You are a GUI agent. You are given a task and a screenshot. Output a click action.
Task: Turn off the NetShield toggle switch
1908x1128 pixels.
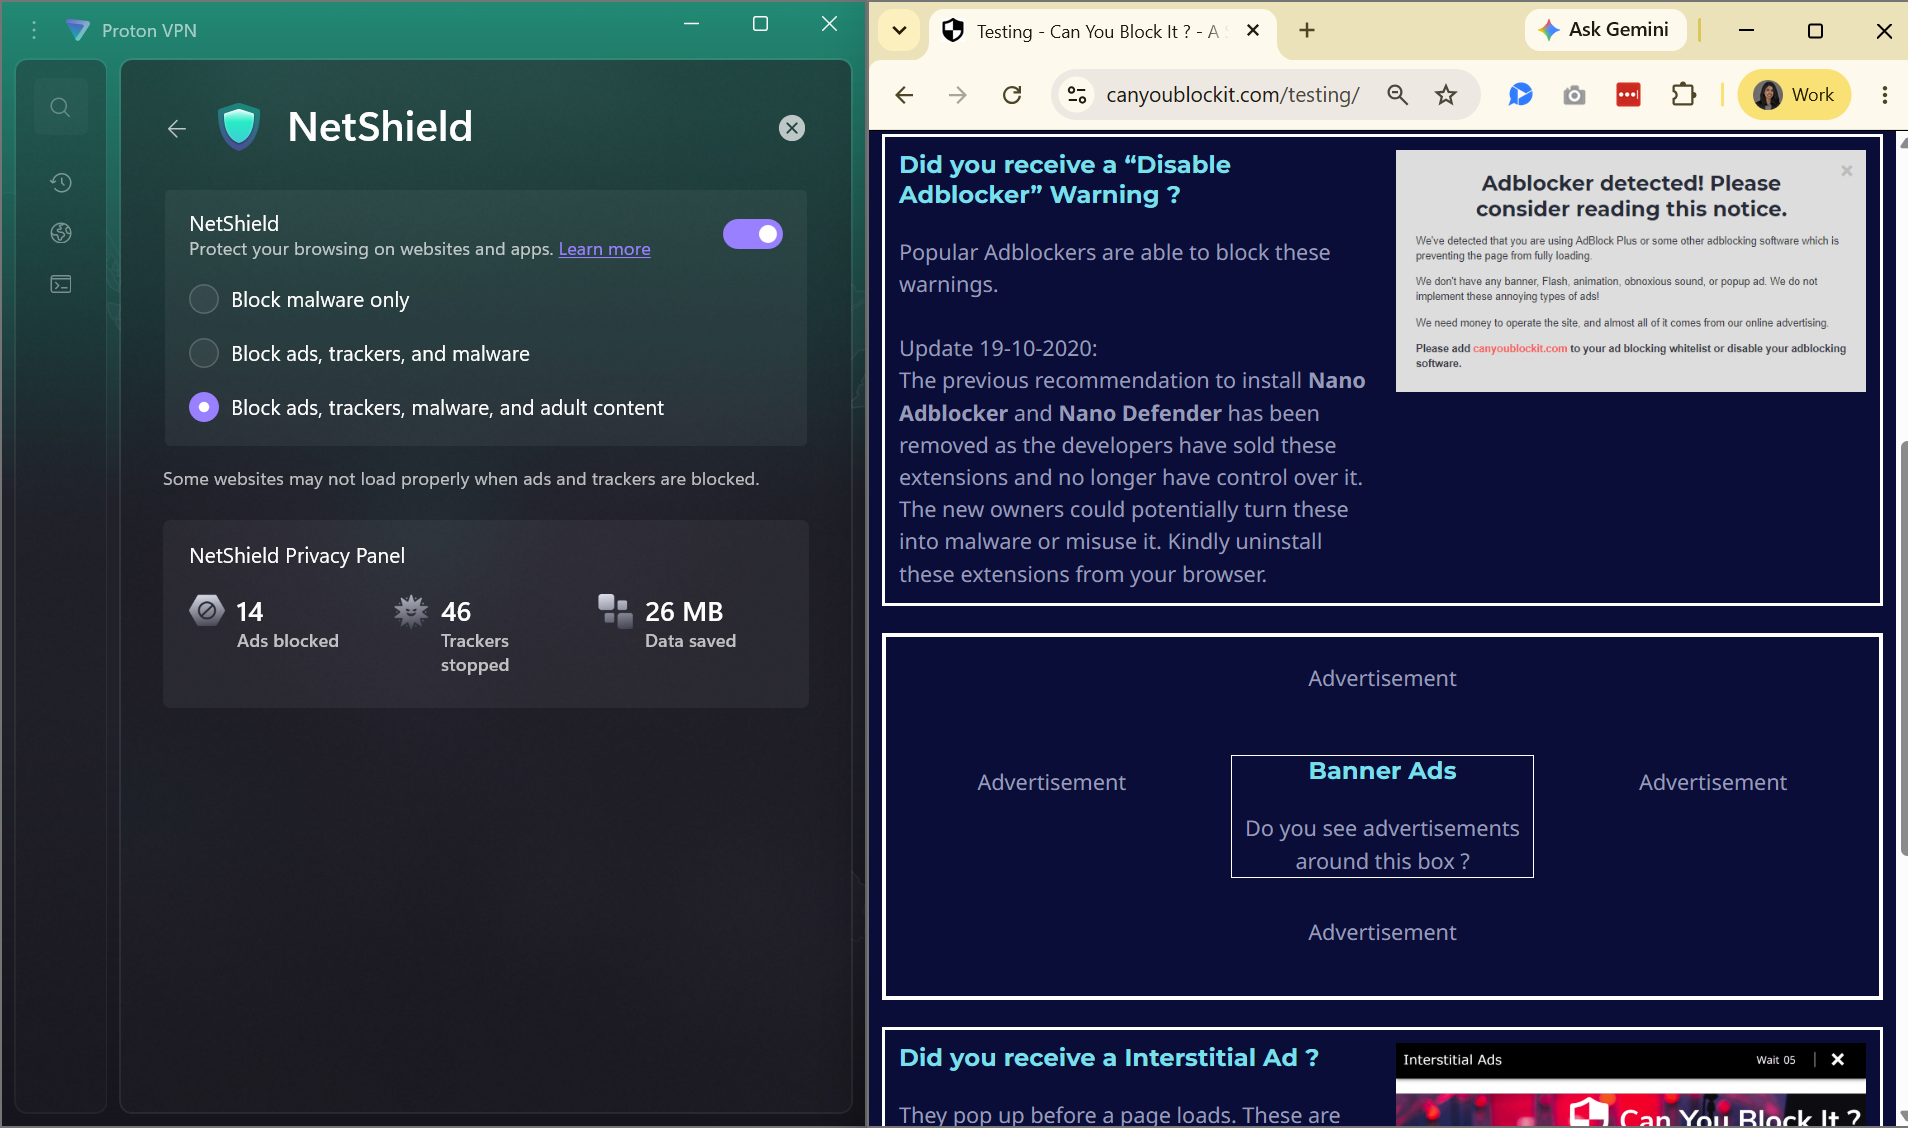point(753,234)
